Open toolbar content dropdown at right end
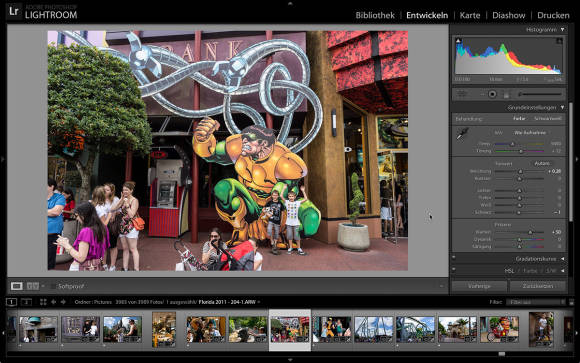This screenshot has height=363, width=580. tap(442, 286)
